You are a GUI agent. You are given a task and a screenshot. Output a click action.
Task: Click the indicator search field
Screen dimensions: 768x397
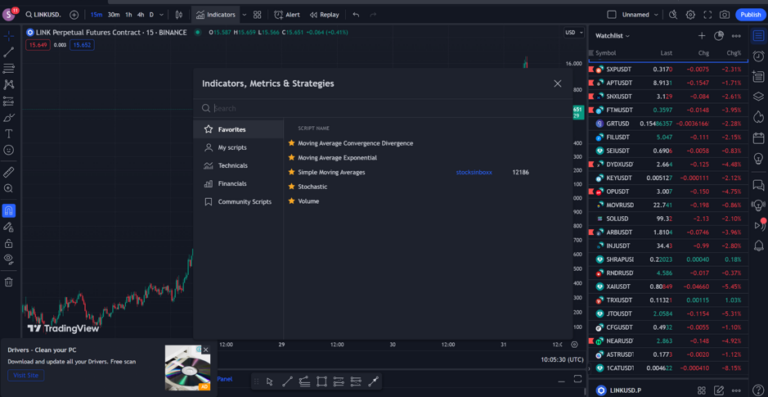382,108
